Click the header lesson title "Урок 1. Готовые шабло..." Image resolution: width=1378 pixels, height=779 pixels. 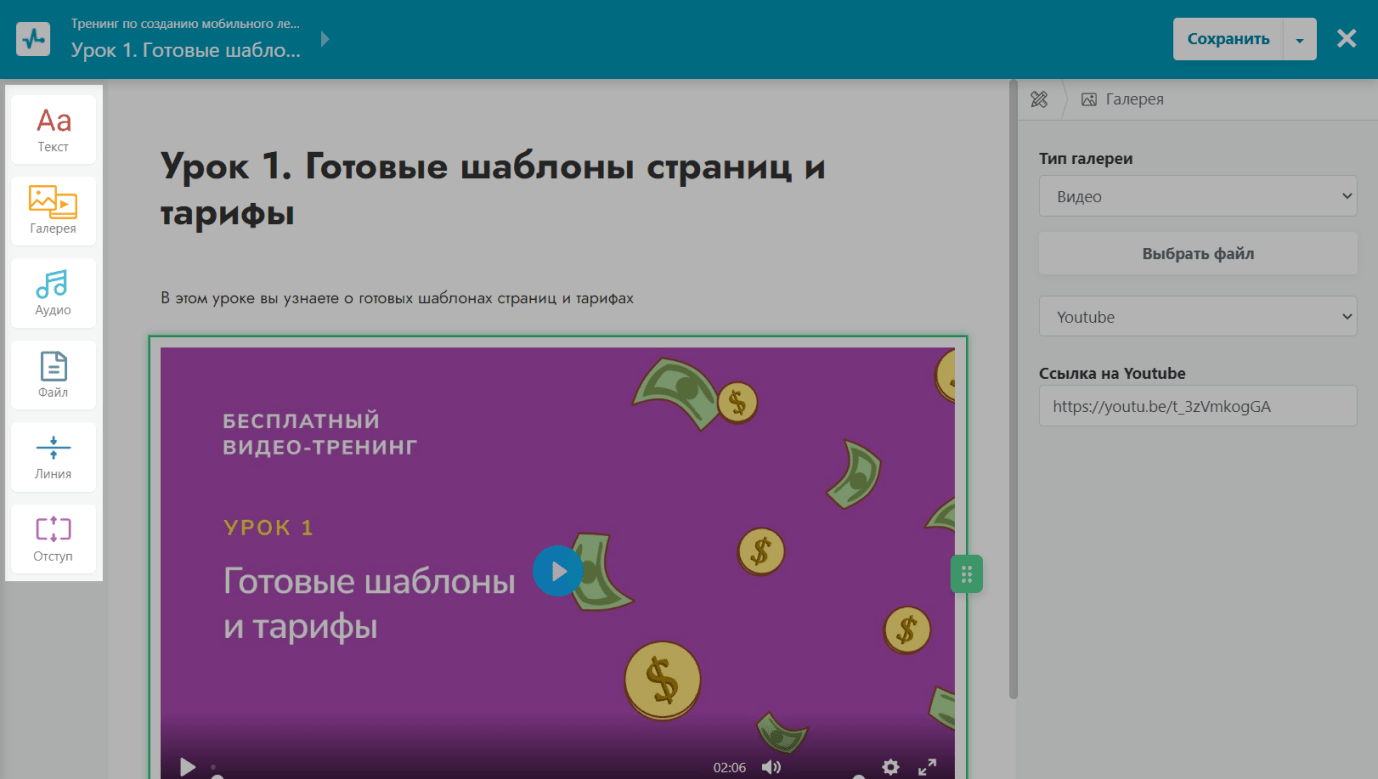coord(185,50)
